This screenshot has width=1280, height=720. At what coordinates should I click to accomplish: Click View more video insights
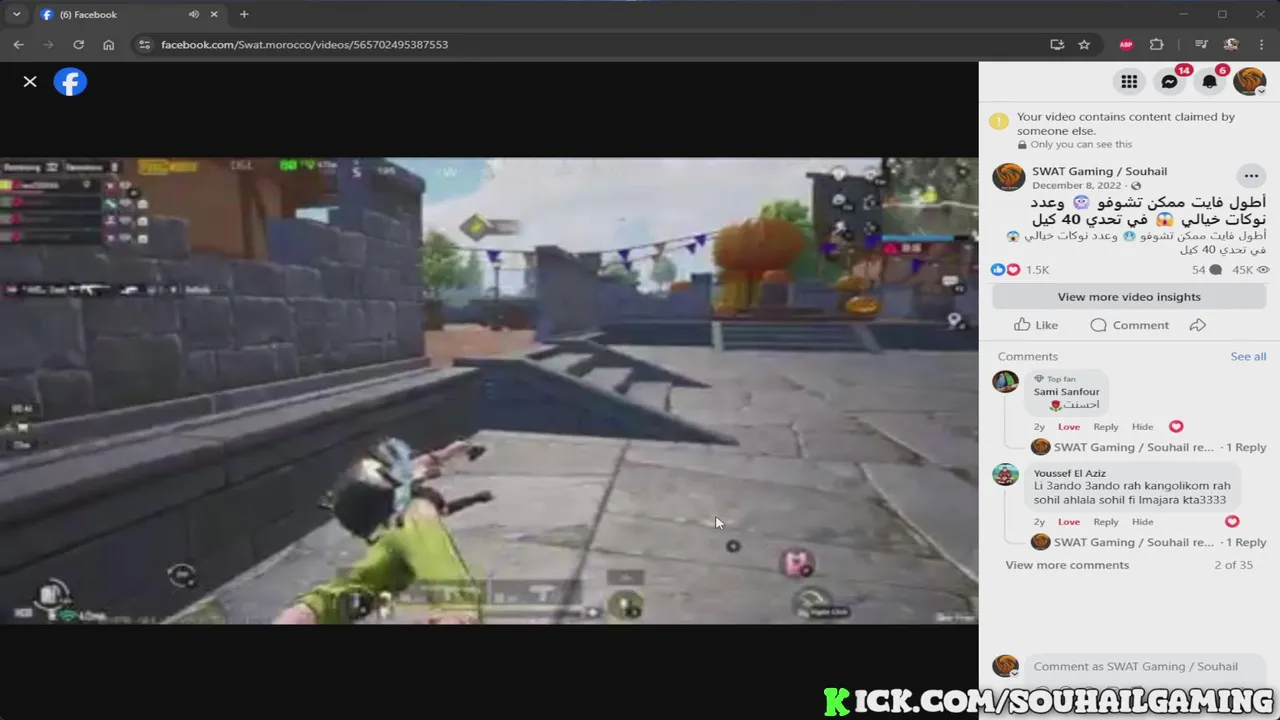click(x=1128, y=297)
